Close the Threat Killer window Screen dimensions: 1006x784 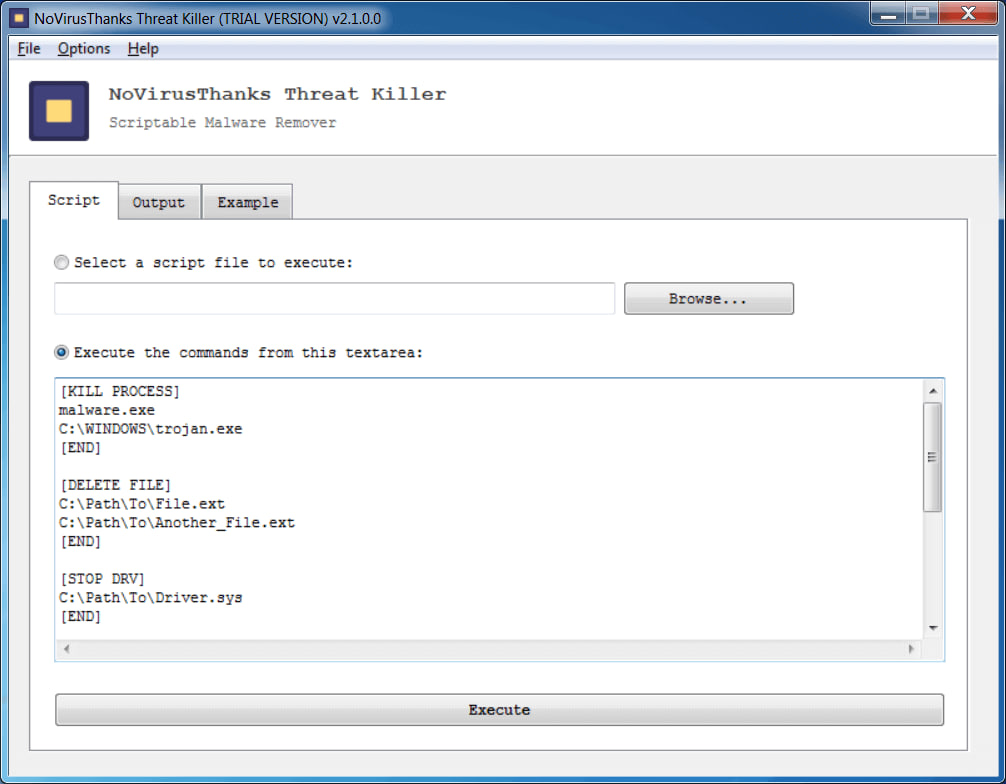click(968, 13)
